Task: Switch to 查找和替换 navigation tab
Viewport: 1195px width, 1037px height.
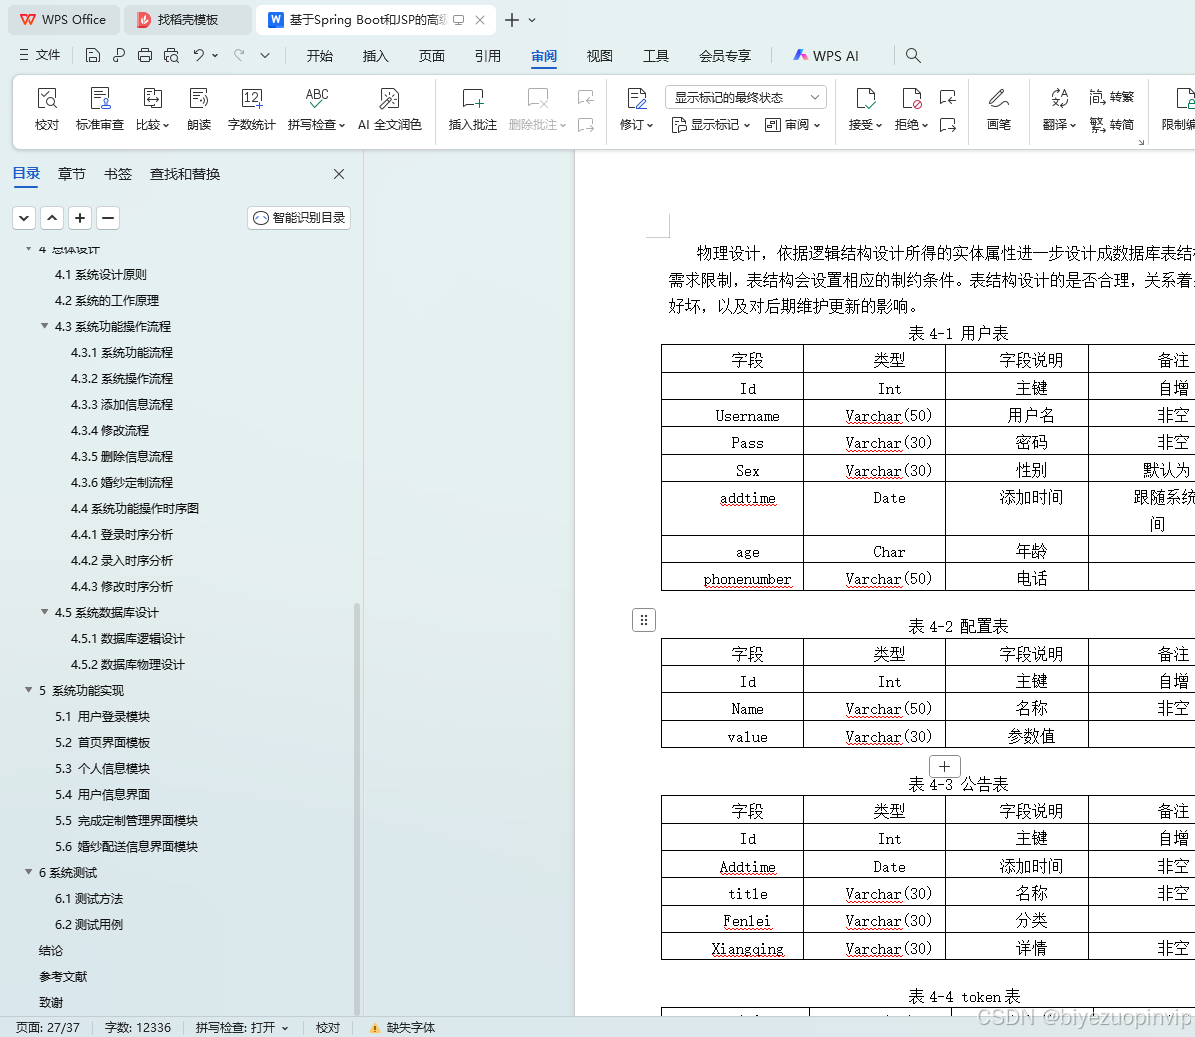Action: [185, 174]
